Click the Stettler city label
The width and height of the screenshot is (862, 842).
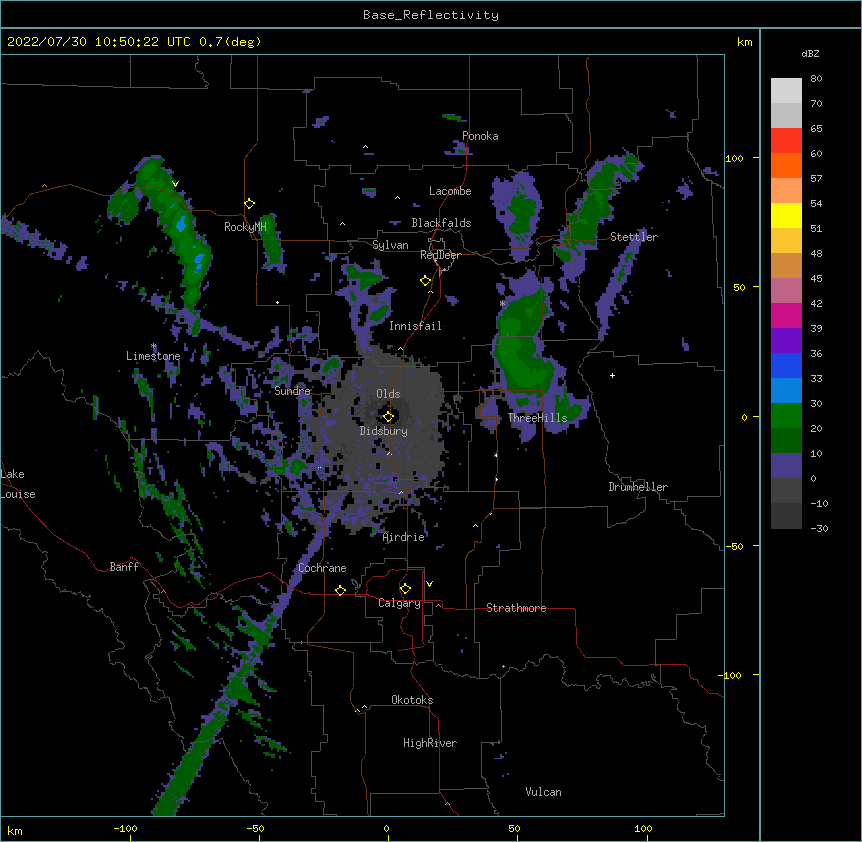pos(634,237)
